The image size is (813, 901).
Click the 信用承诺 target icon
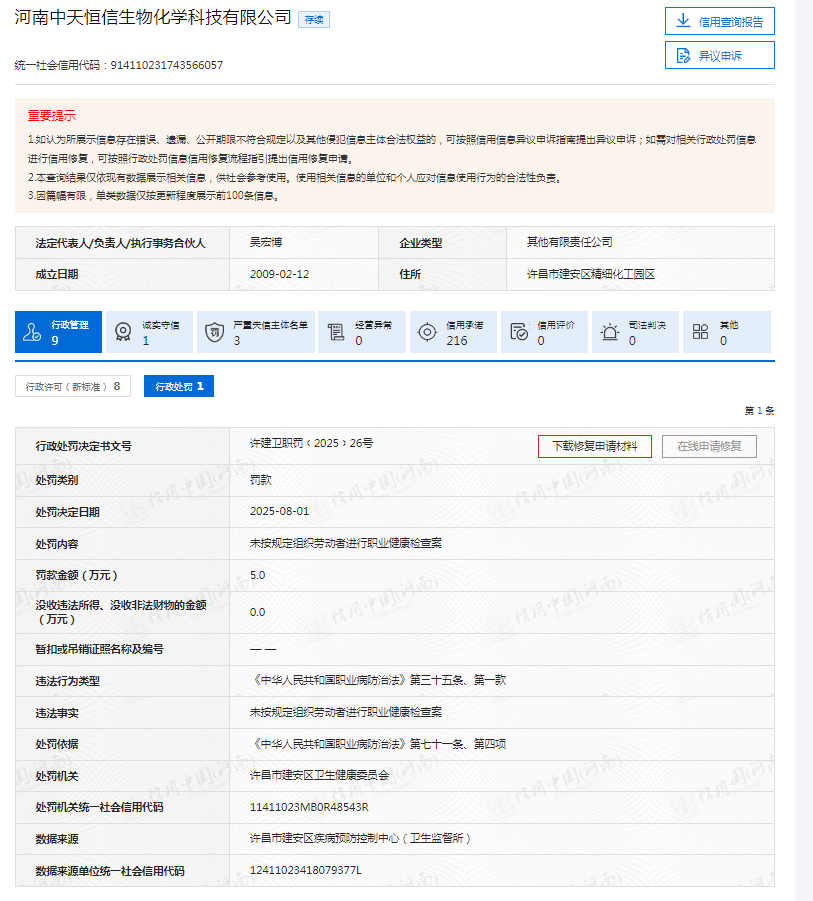427,332
